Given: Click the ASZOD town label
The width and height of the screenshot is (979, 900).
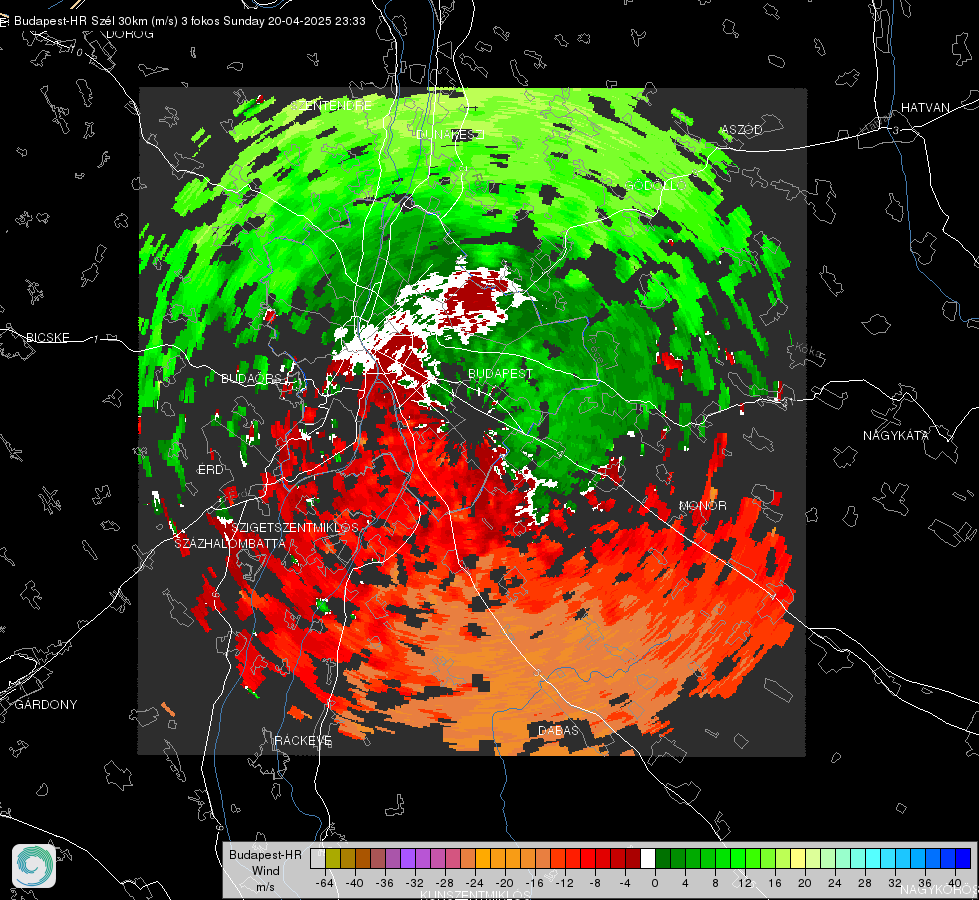Looking at the screenshot, I should click(741, 130).
